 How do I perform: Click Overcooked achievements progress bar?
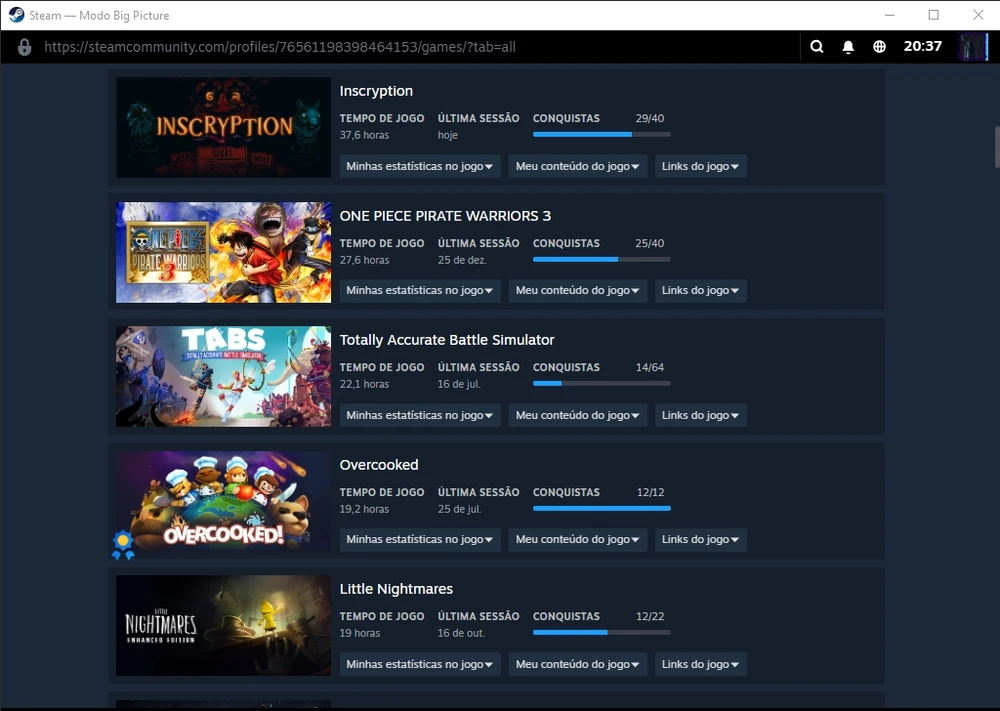(x=601, y=508)
